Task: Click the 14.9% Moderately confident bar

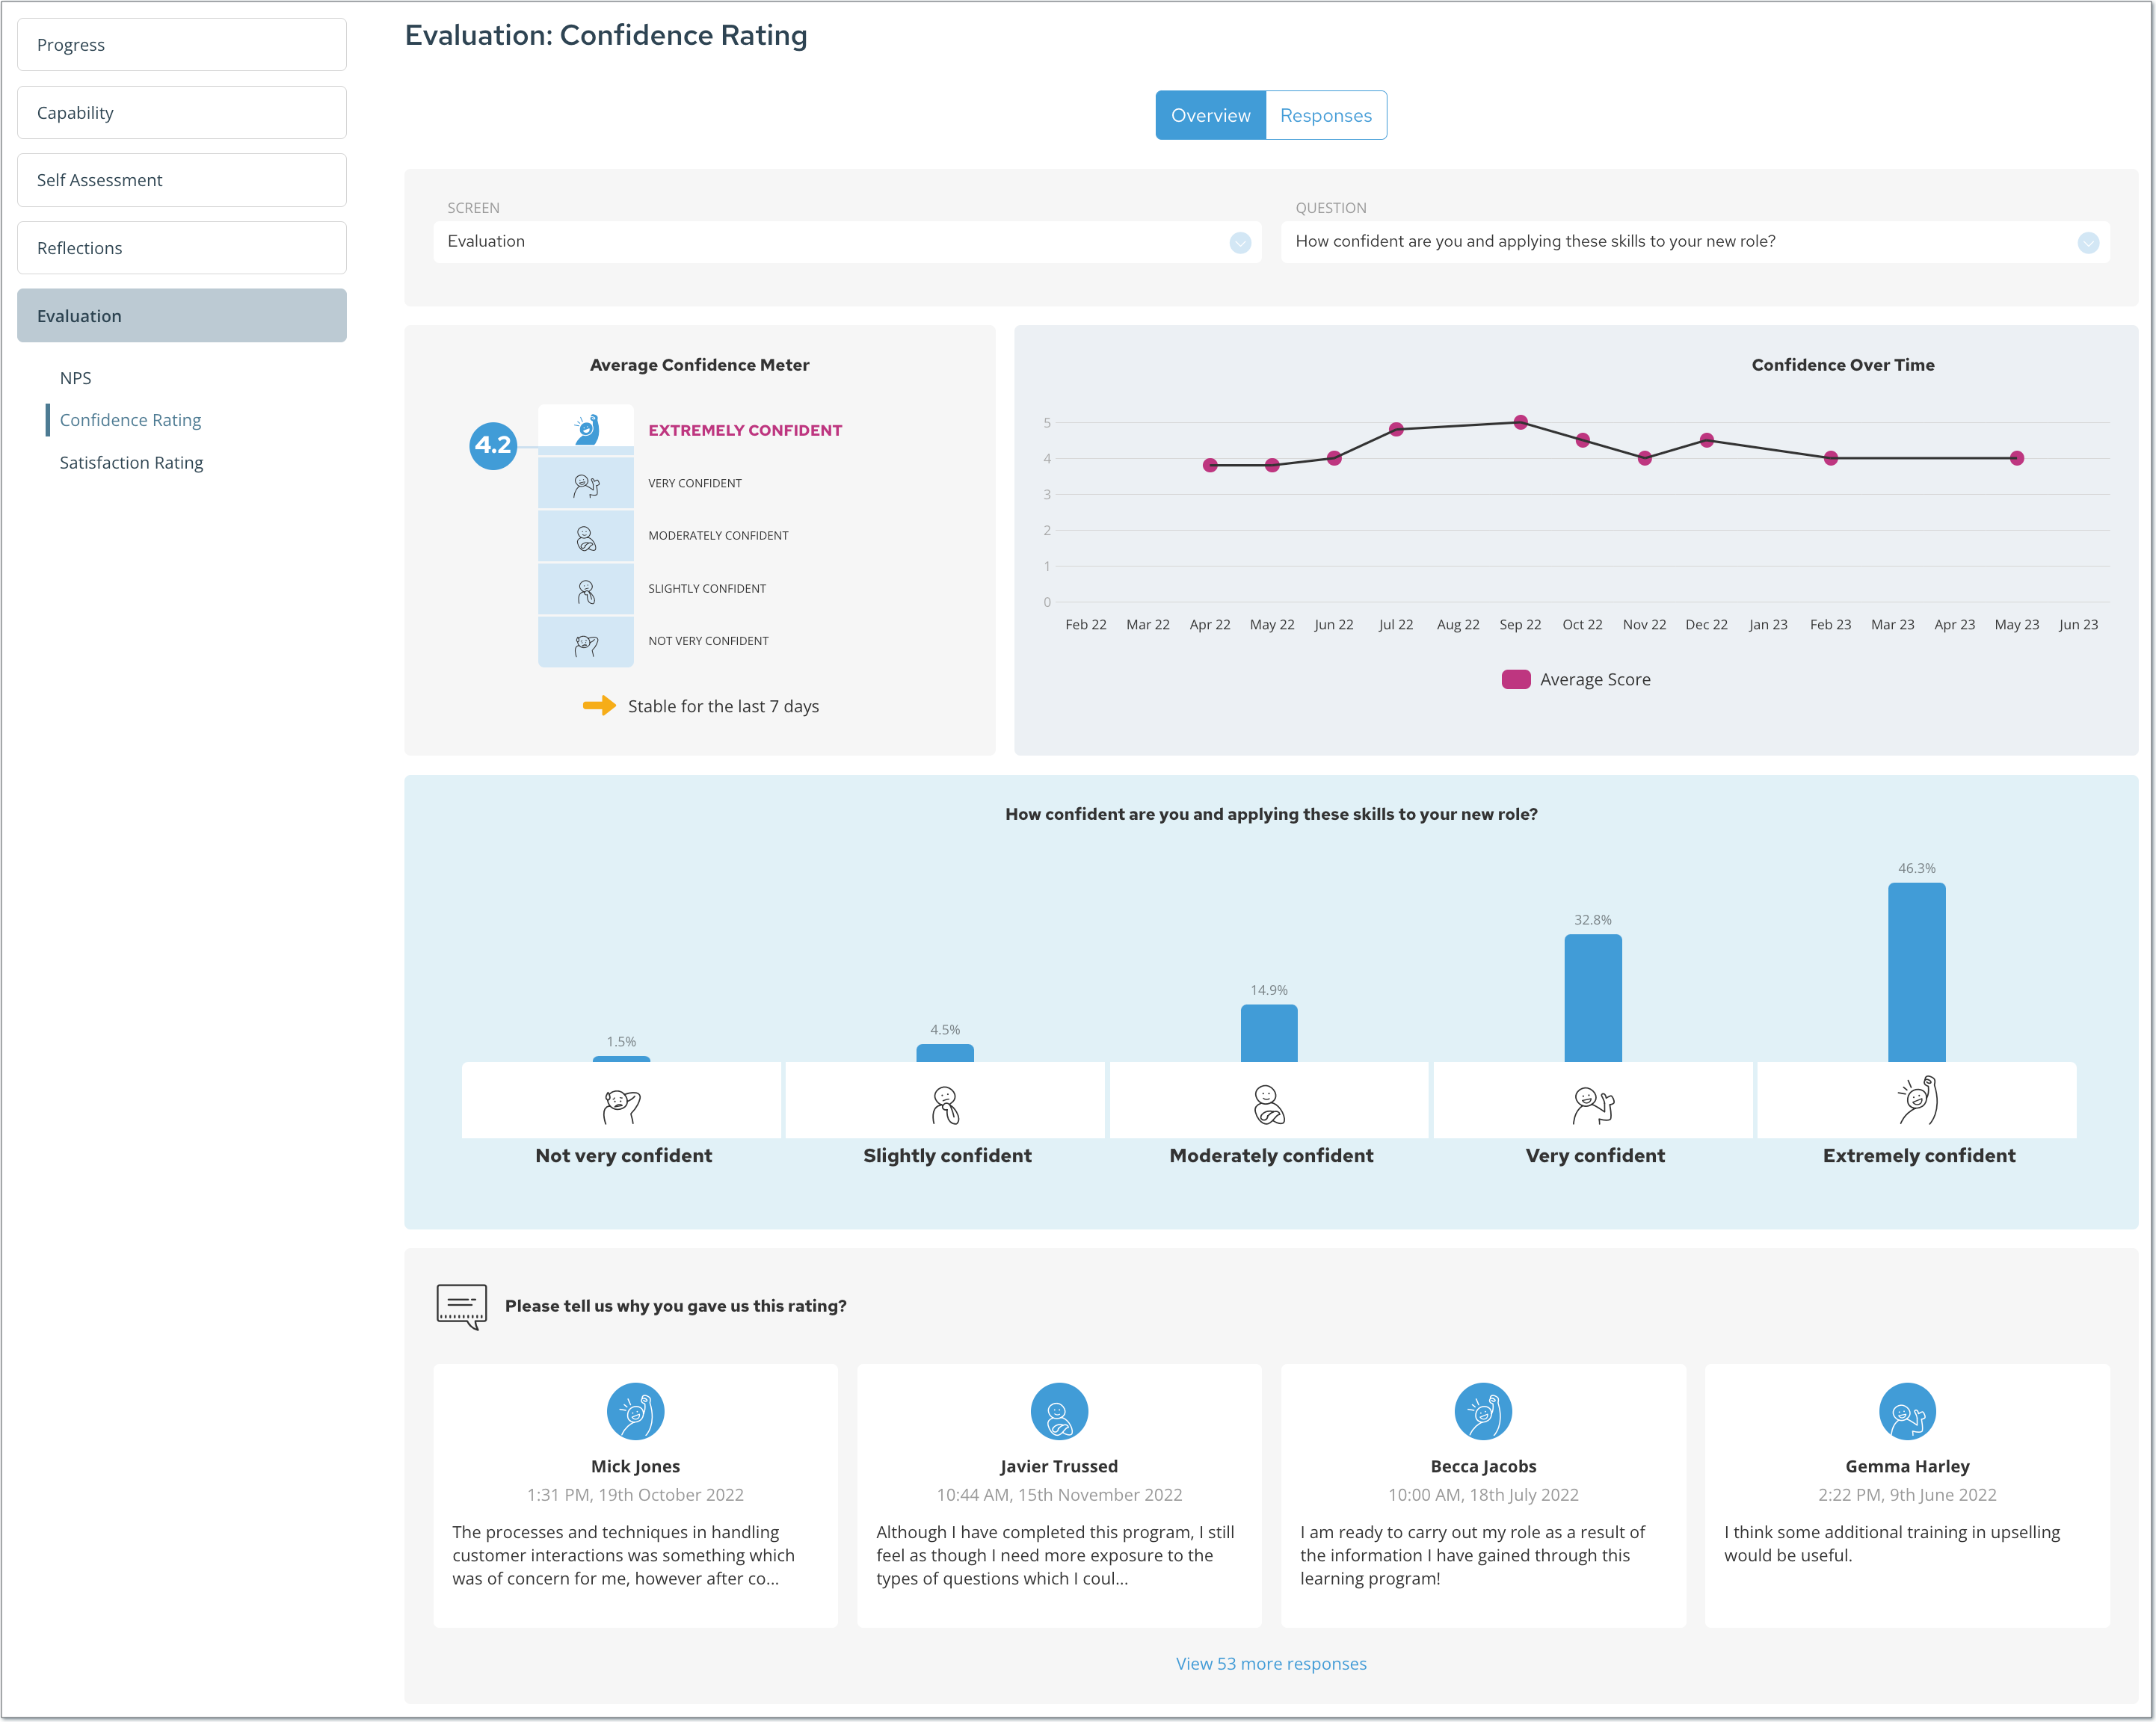Action: (x=1269, y=1033)
